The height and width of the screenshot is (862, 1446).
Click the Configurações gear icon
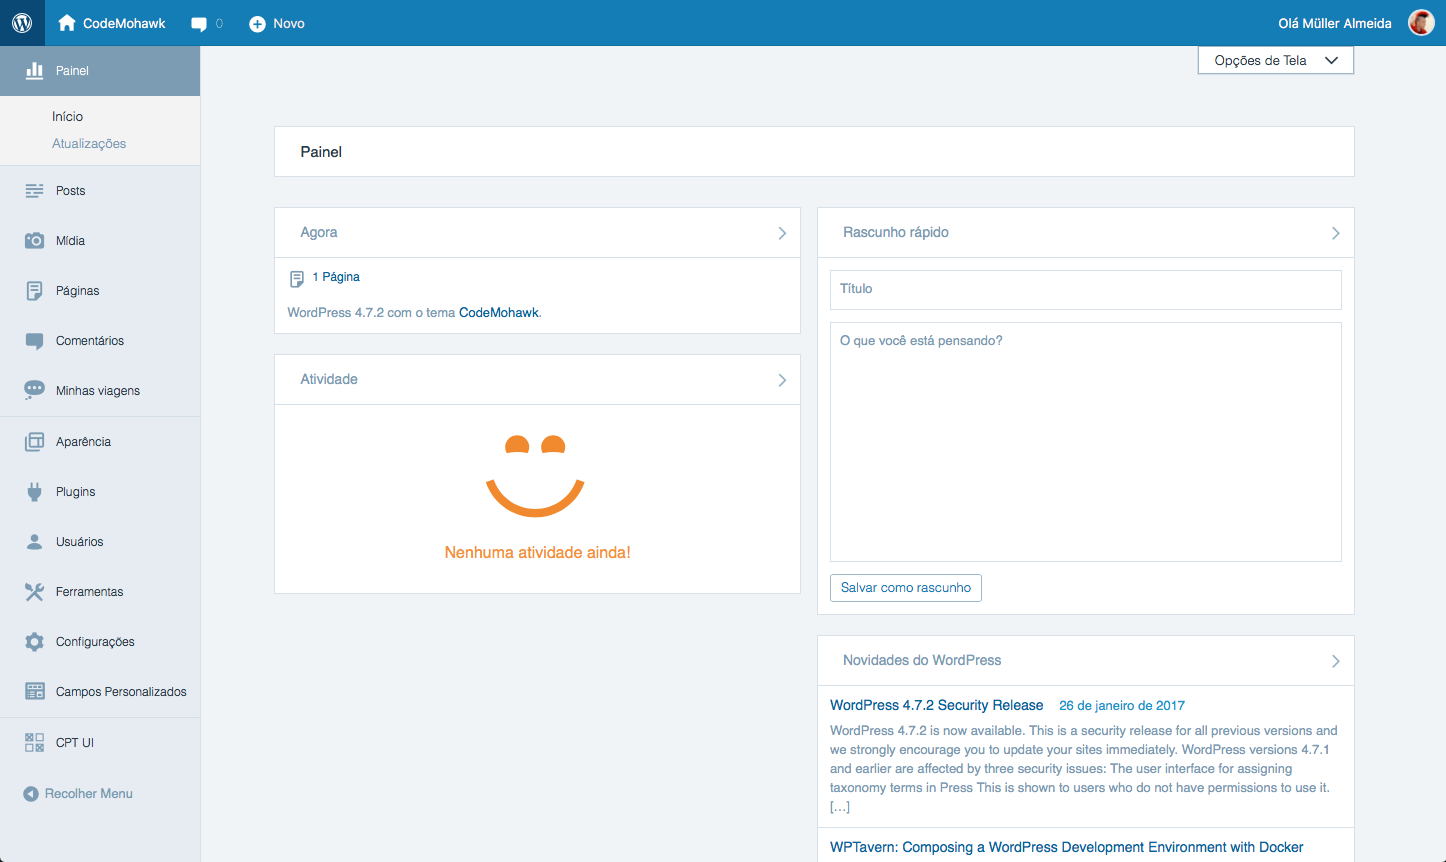tap(34, 642)
